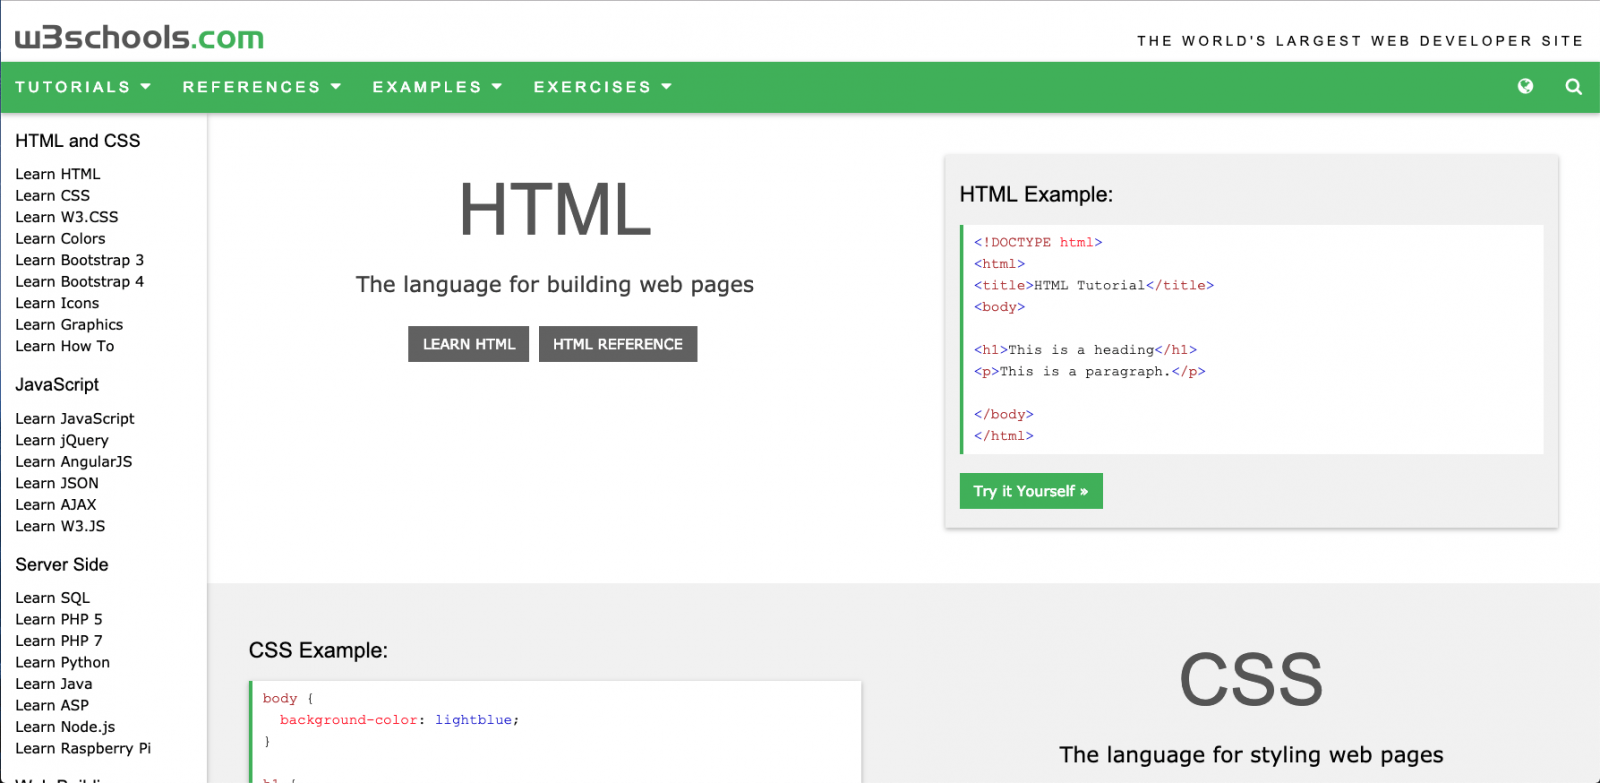Click the large HTML heading
The width and height of the screenshot is (1600, 783).
[x=555, y=210]
